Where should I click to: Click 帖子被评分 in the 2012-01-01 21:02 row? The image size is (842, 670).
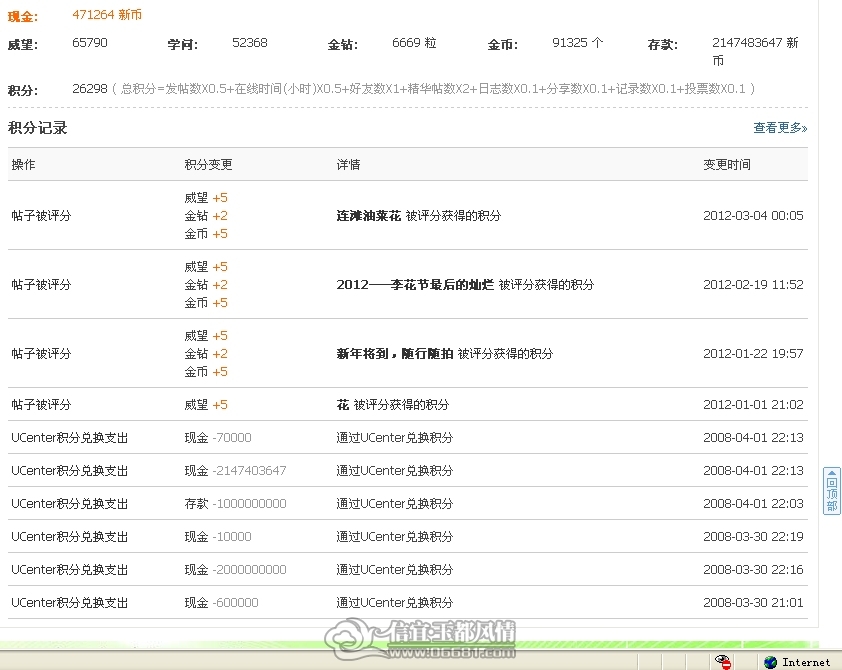[41, 405]
